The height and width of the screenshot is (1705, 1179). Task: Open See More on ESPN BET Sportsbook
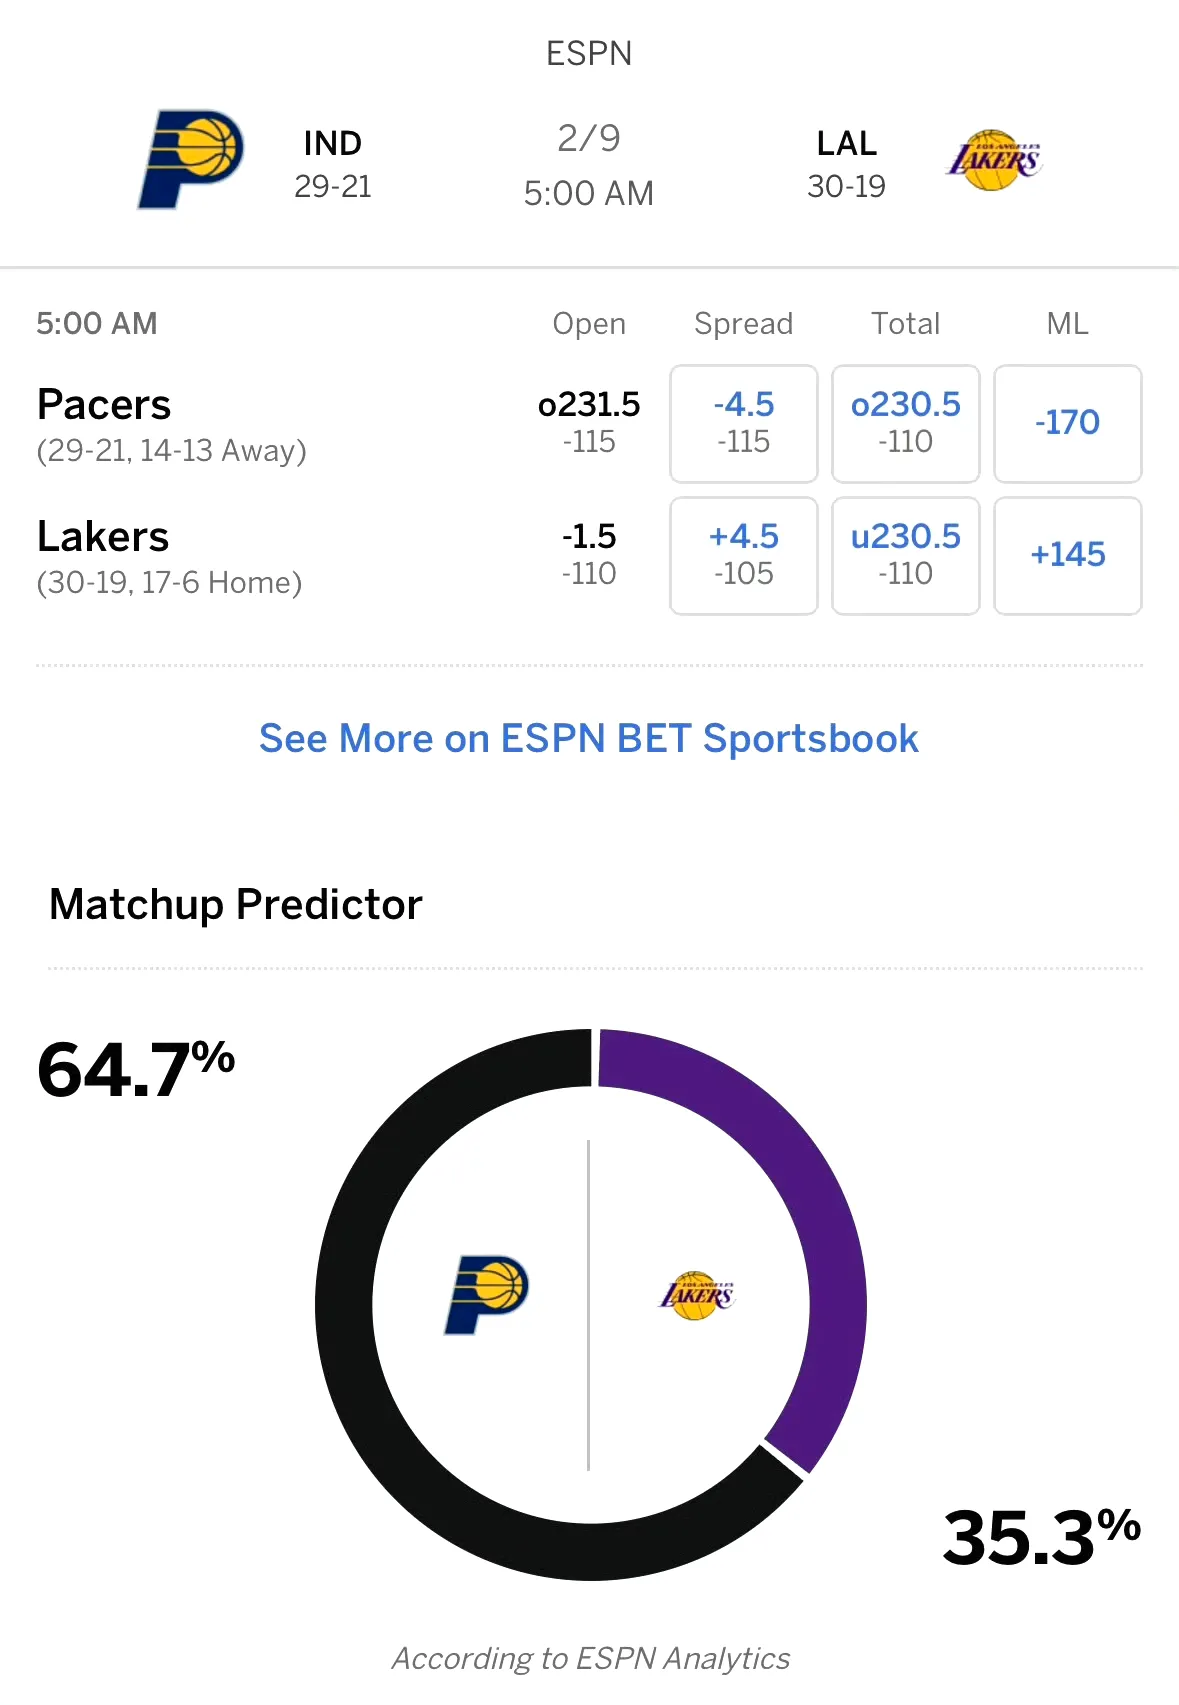click(x=589, y=739)
